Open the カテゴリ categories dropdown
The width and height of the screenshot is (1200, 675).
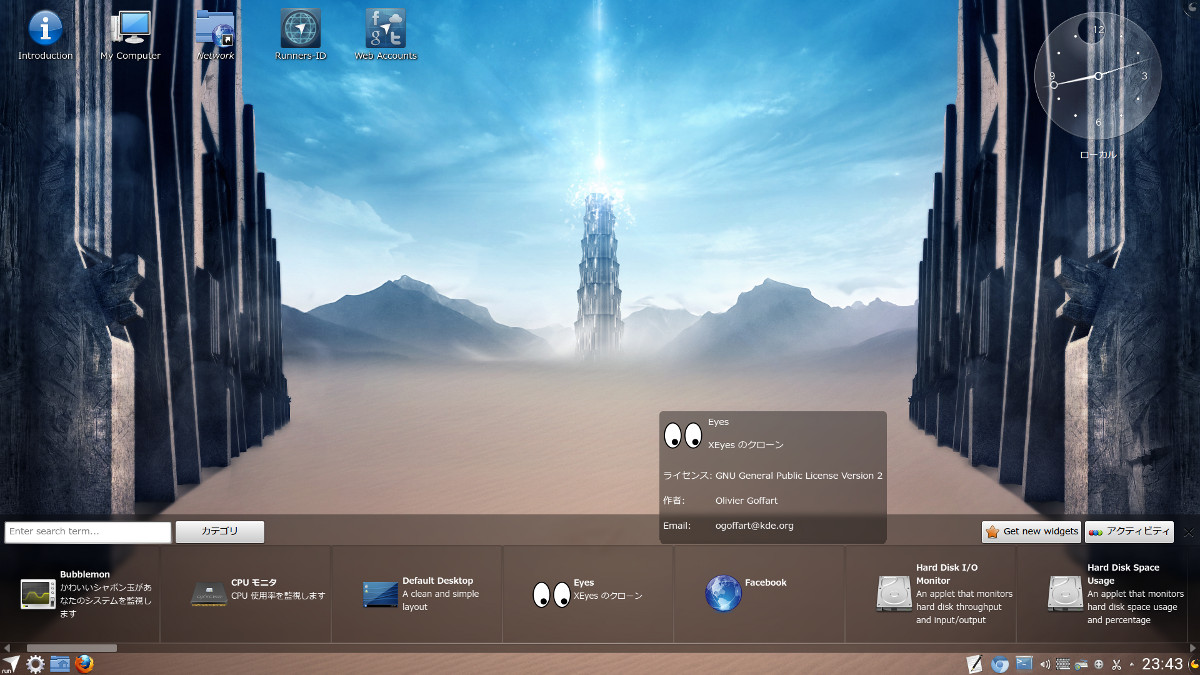point(220,531)
